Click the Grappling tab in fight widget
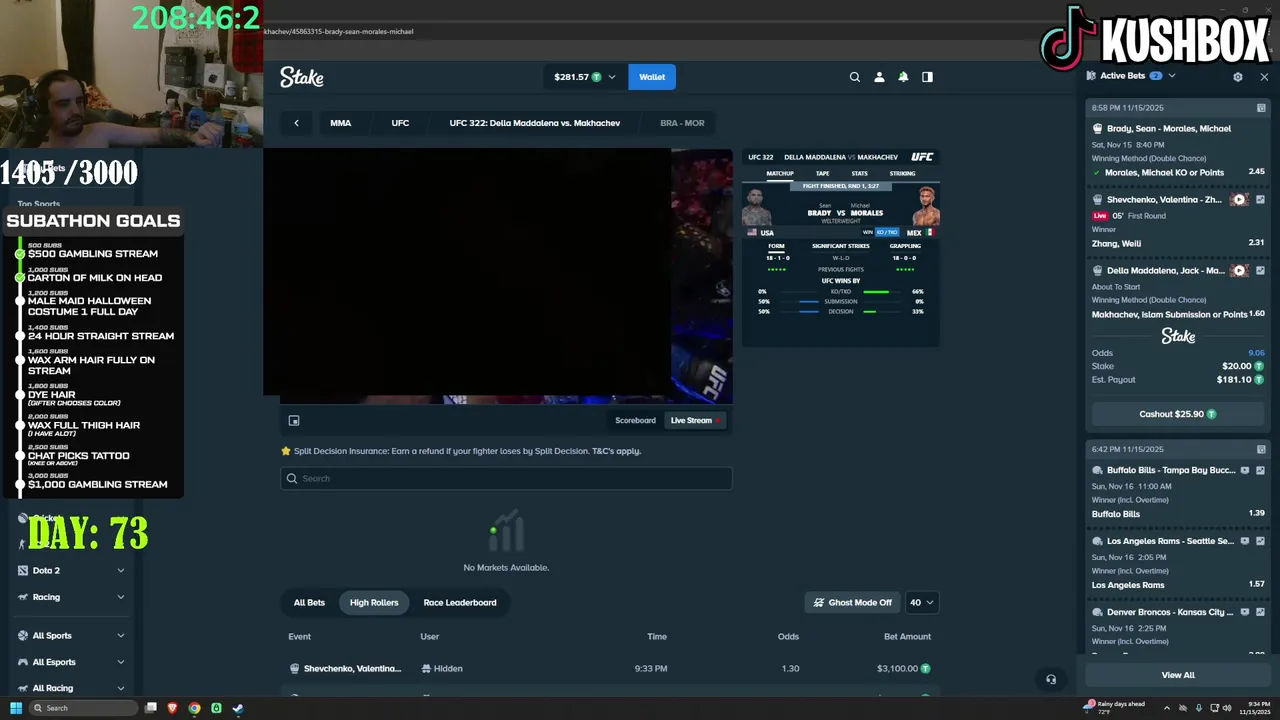Screen dimensions: 1280x720 tap(905, 246)
